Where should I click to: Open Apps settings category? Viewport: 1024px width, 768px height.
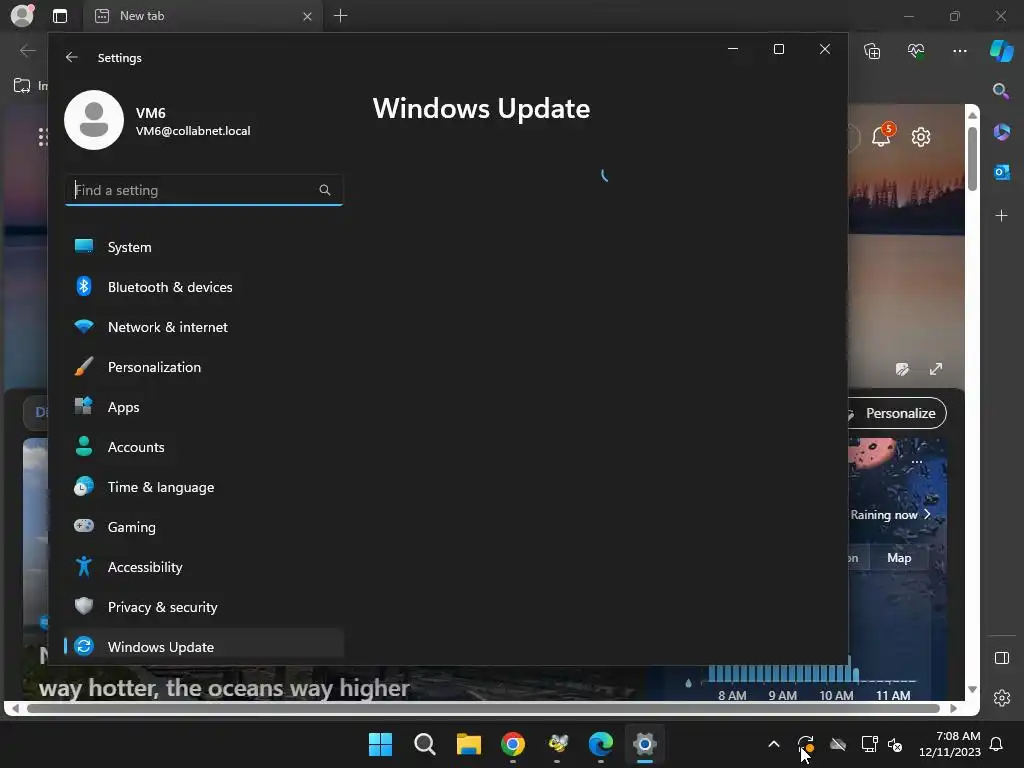pos(204,407)
